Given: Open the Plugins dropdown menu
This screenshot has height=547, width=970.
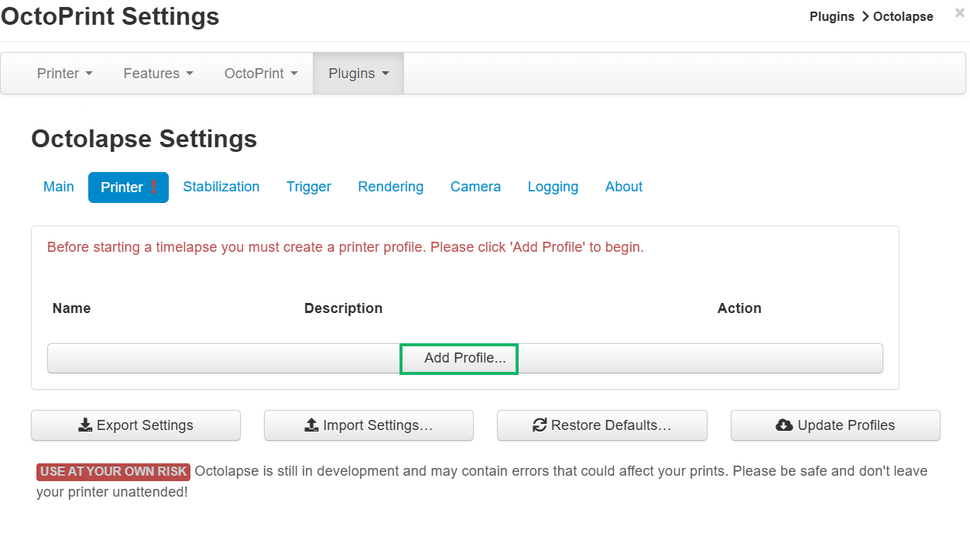Looking at the screenshot, I should tap(358, 73).
